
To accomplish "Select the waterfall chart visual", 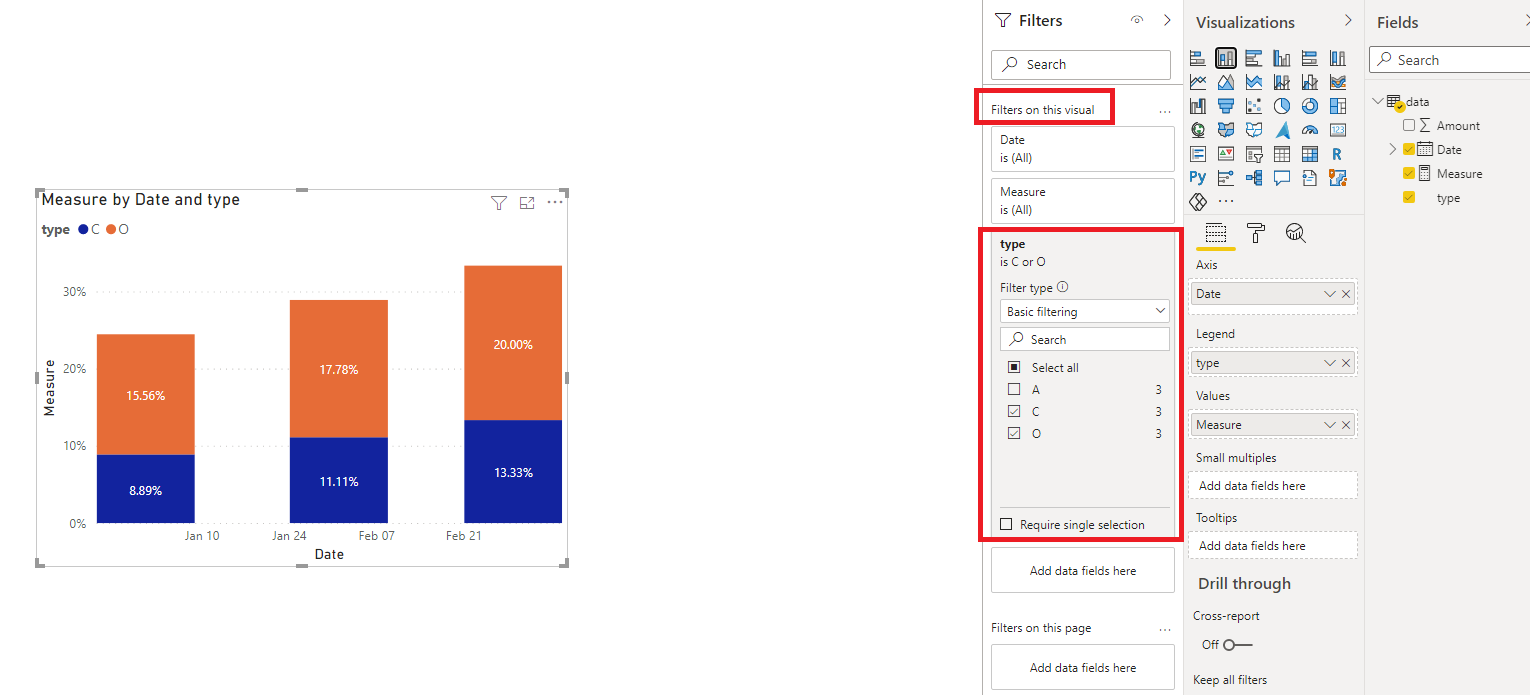I will (1198, 106).
